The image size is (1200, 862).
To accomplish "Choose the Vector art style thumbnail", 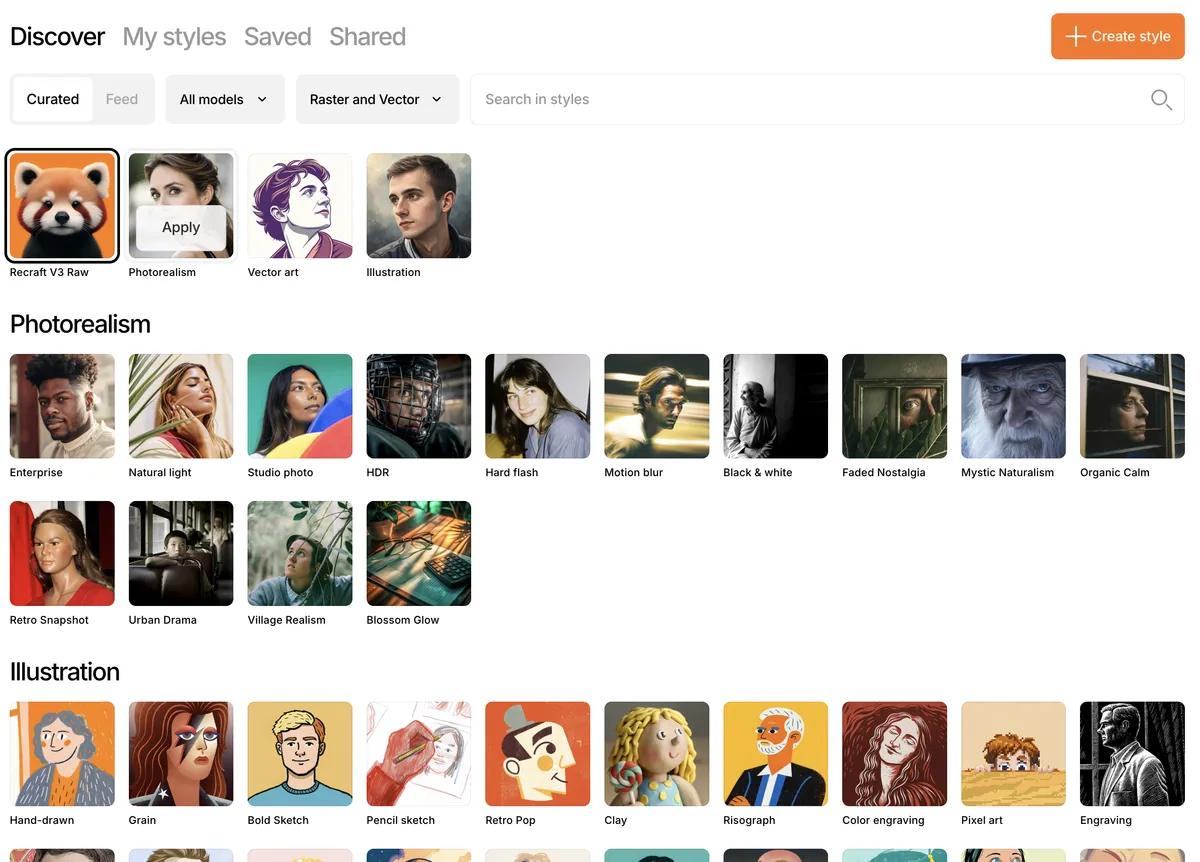I will [x=300, y=205].
